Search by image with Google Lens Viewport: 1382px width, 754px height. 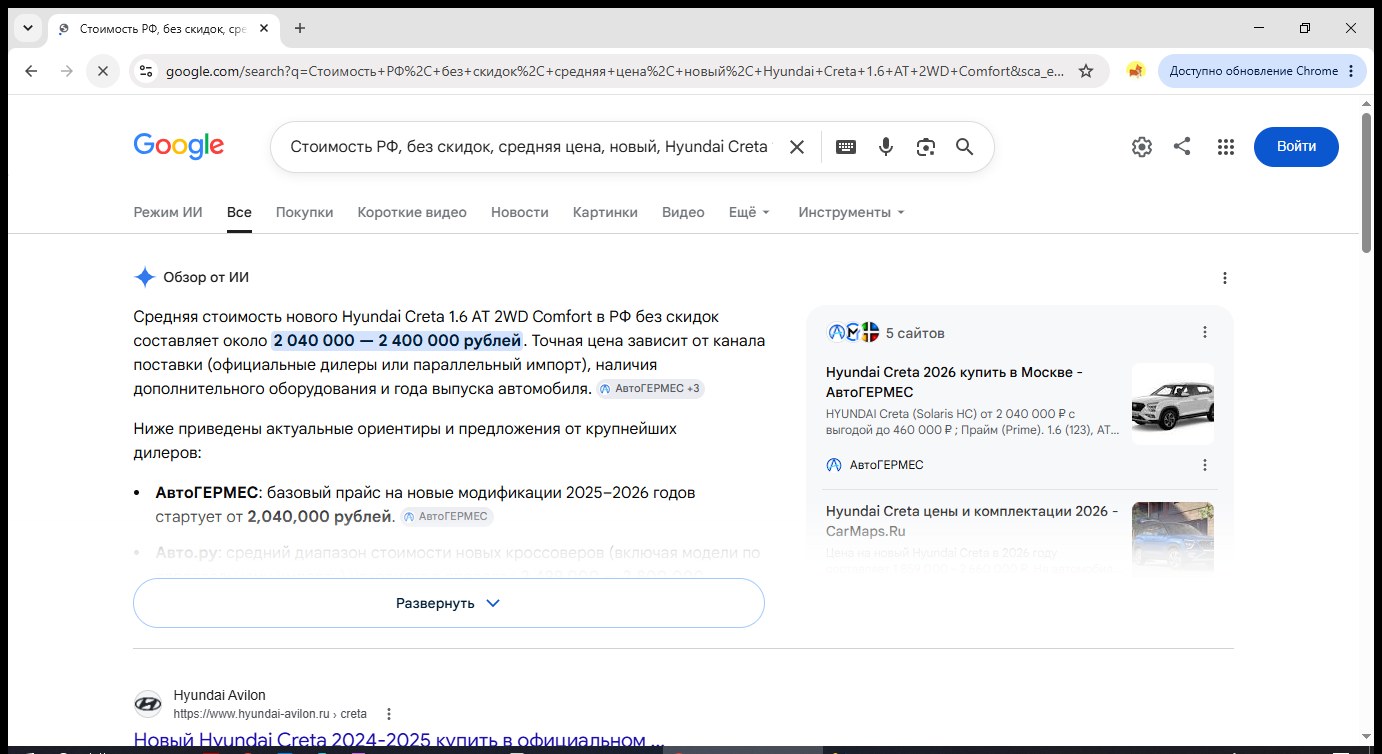(926, 147)
